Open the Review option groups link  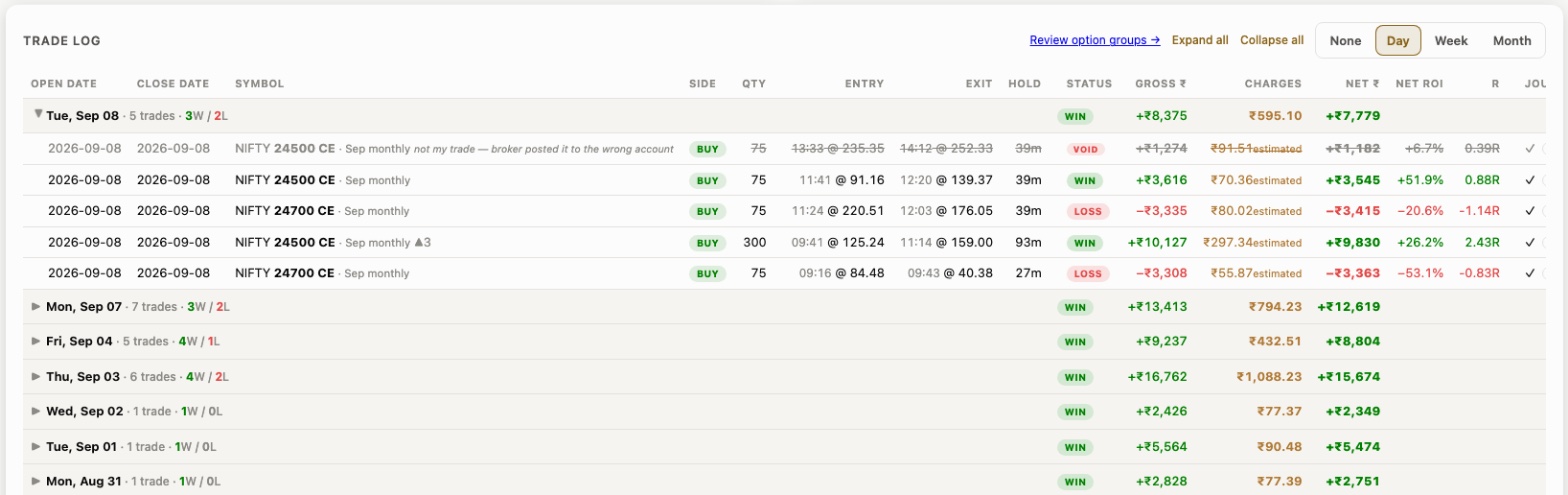click(1094, 40)
